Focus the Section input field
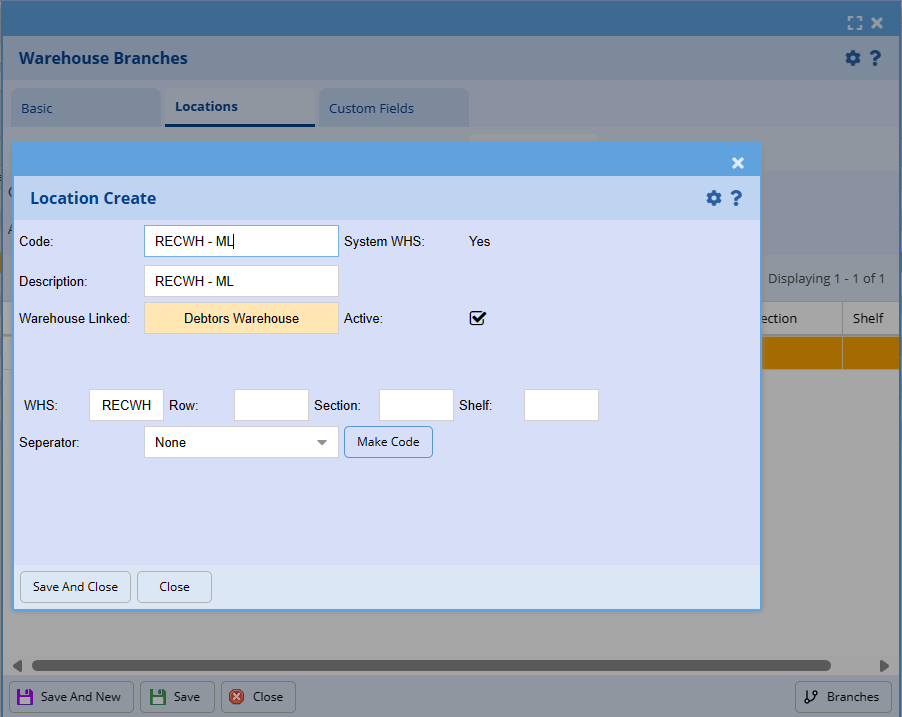 point(416,405)
